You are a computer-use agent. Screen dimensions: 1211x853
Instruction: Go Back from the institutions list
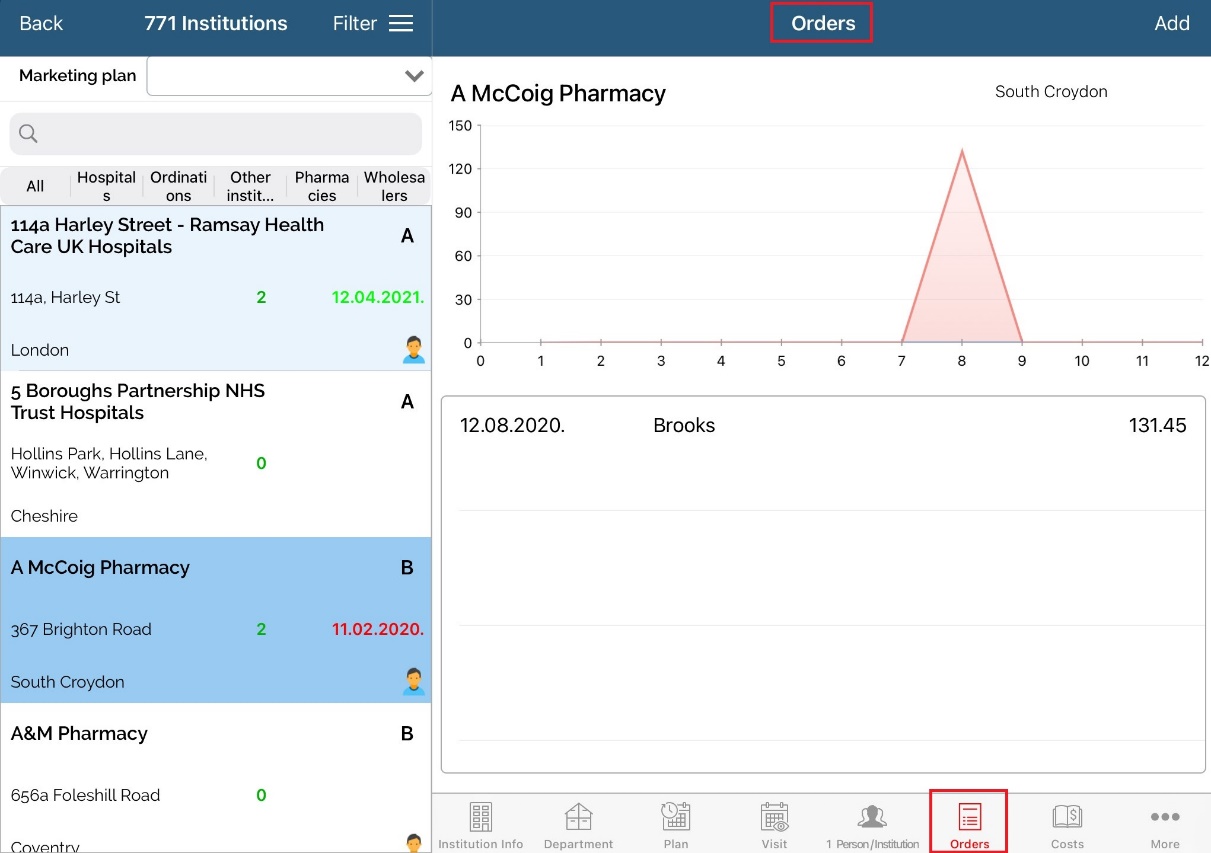41,24
